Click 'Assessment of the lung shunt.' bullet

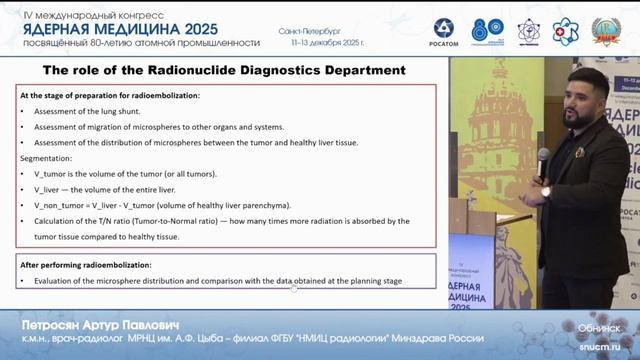click(x=87, y=111)
